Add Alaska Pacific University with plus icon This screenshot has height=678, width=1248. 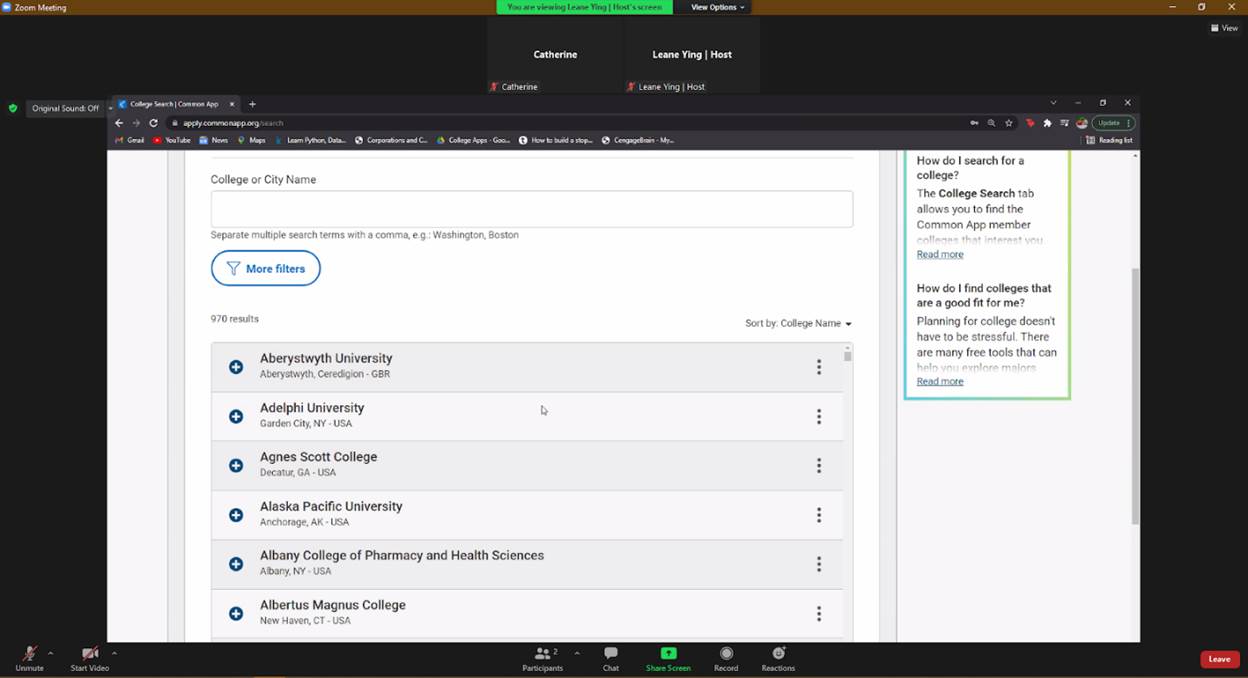pyautogui.click(x=236, y=515)
